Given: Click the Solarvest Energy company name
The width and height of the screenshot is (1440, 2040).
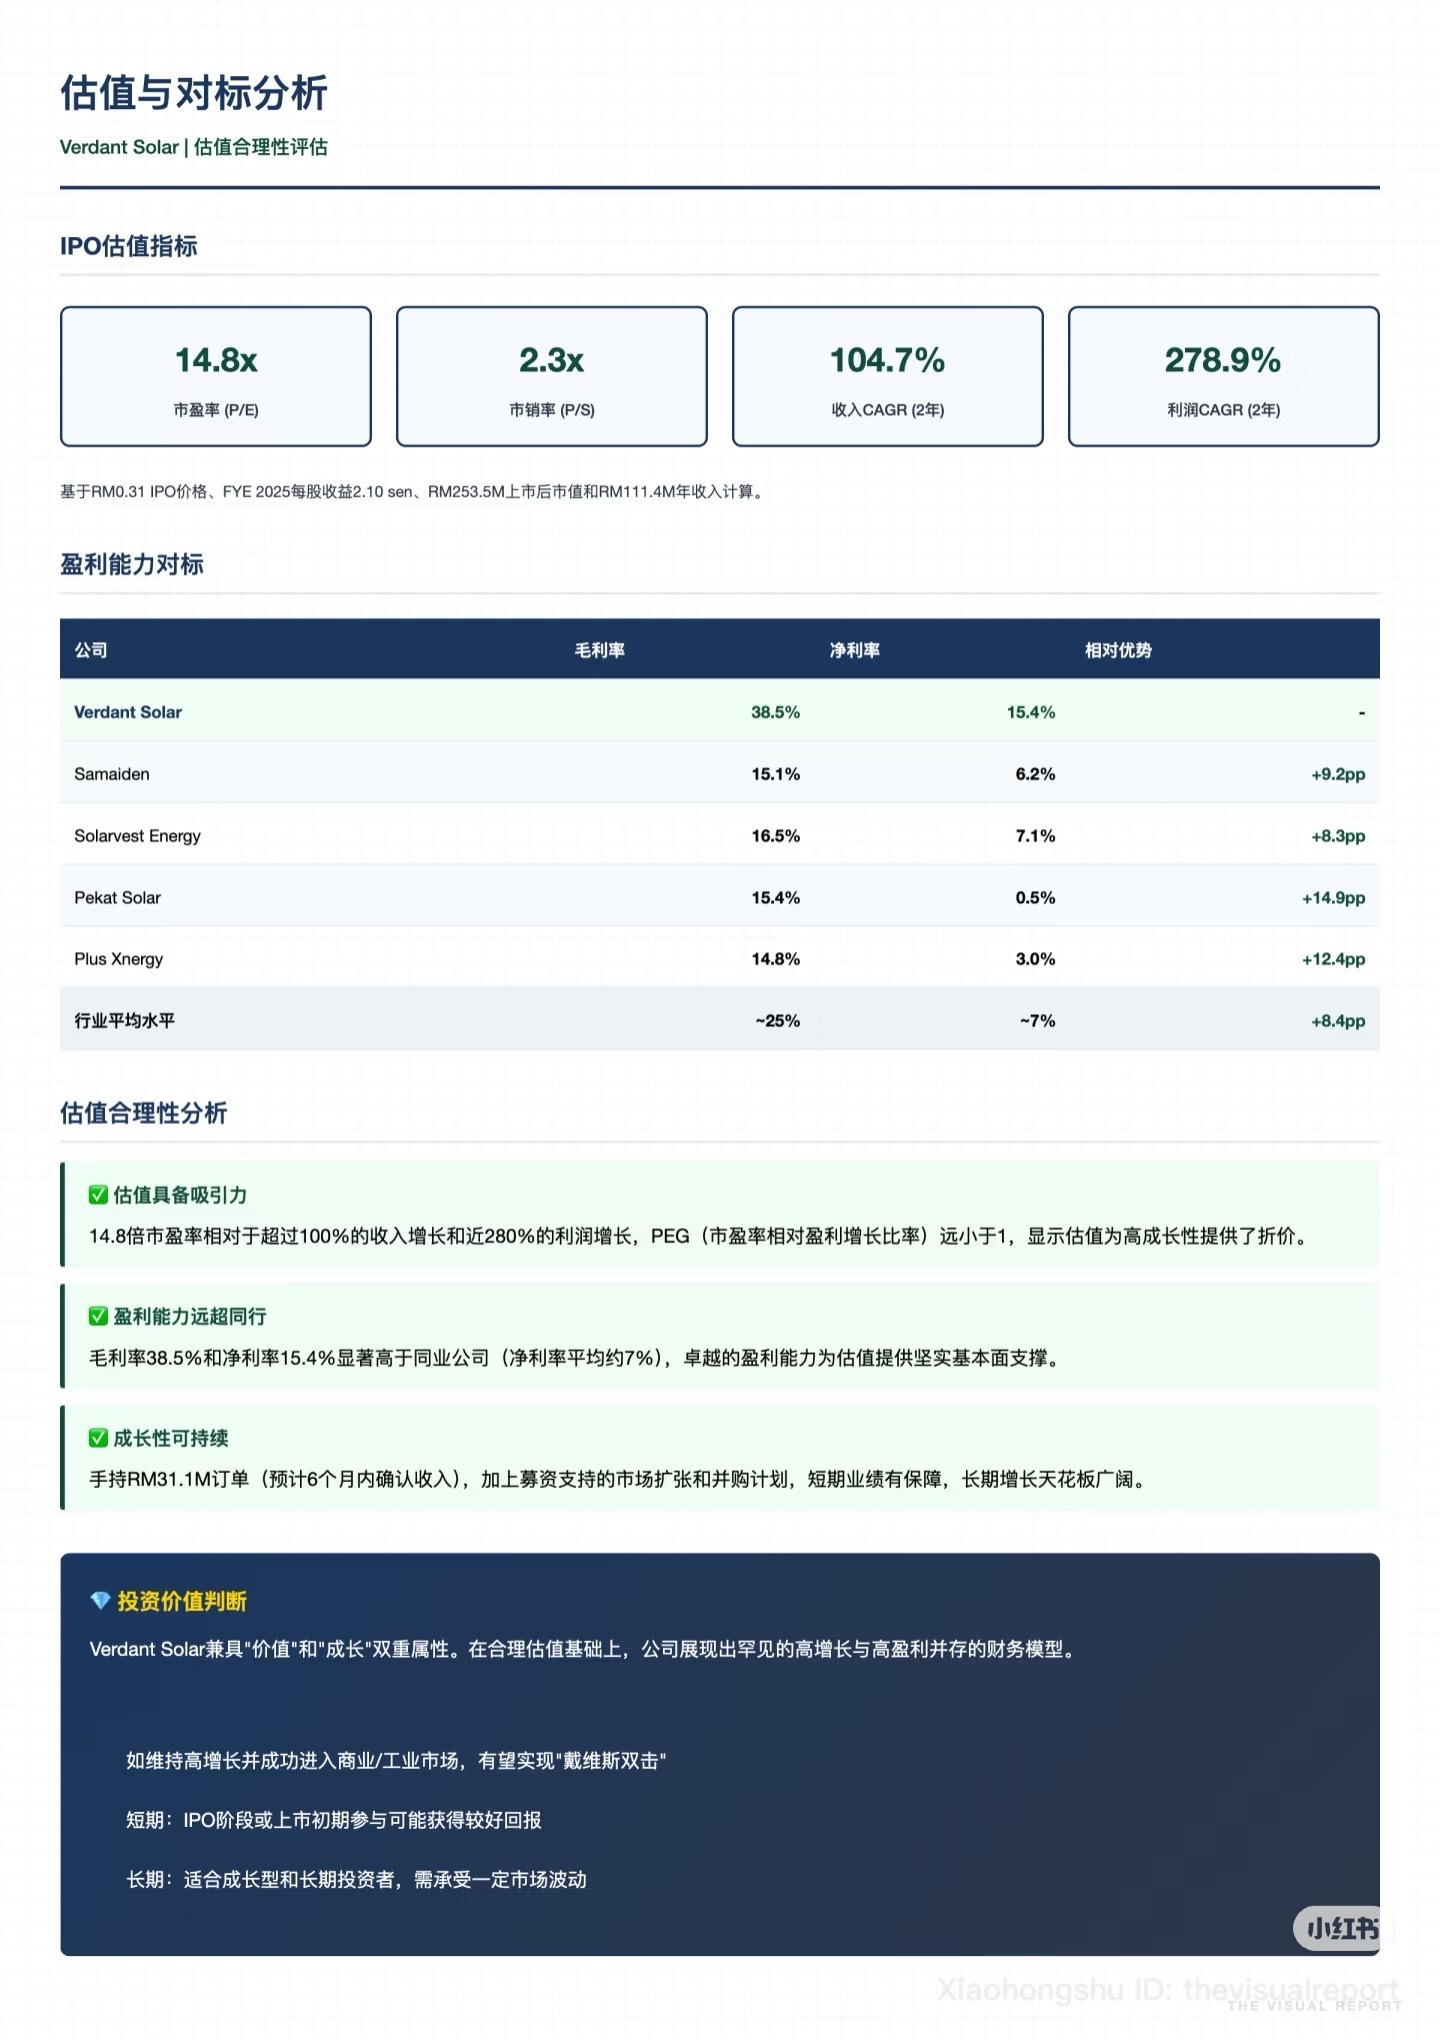Looking at the screenshot, I should (x=137, y=836).
